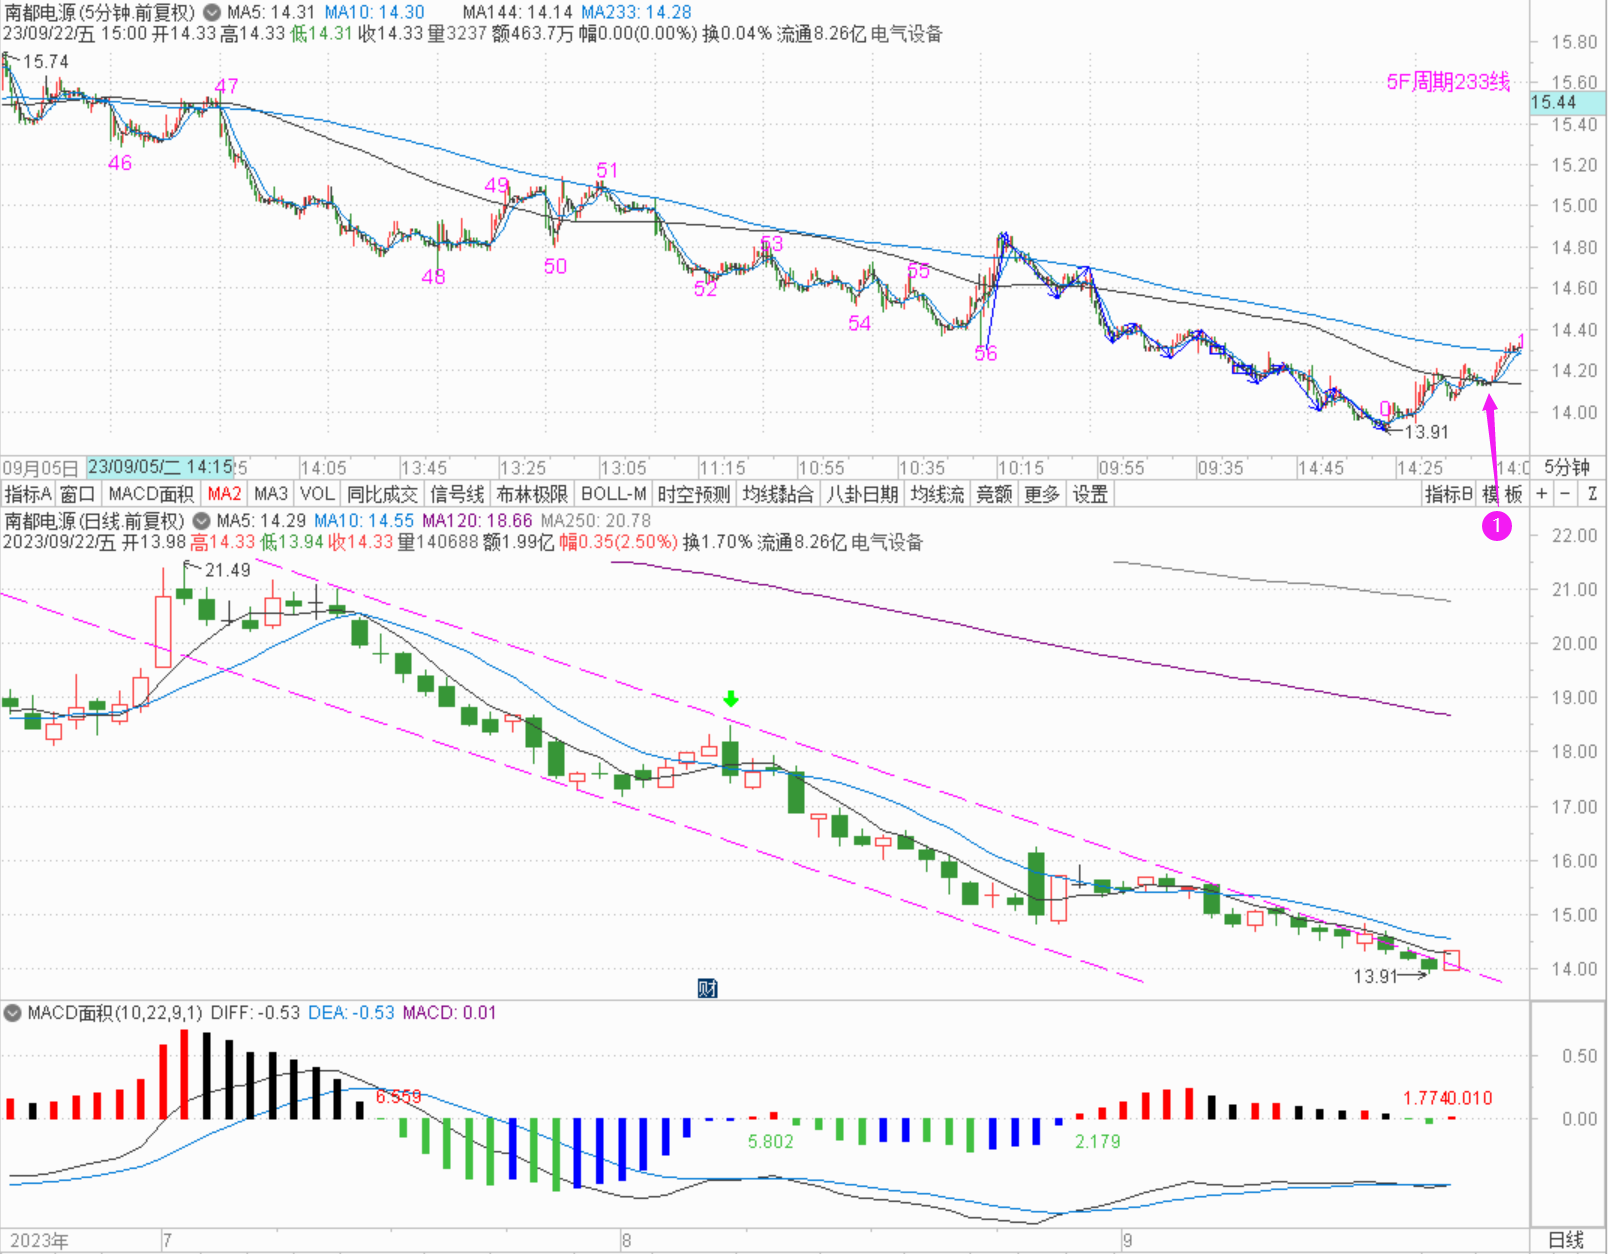Image resolution: width=1608 pixels, height=1254 pixels.
Task: Expand the MACD面积 indicator dropdown arrow
Action: (12, 1013)
